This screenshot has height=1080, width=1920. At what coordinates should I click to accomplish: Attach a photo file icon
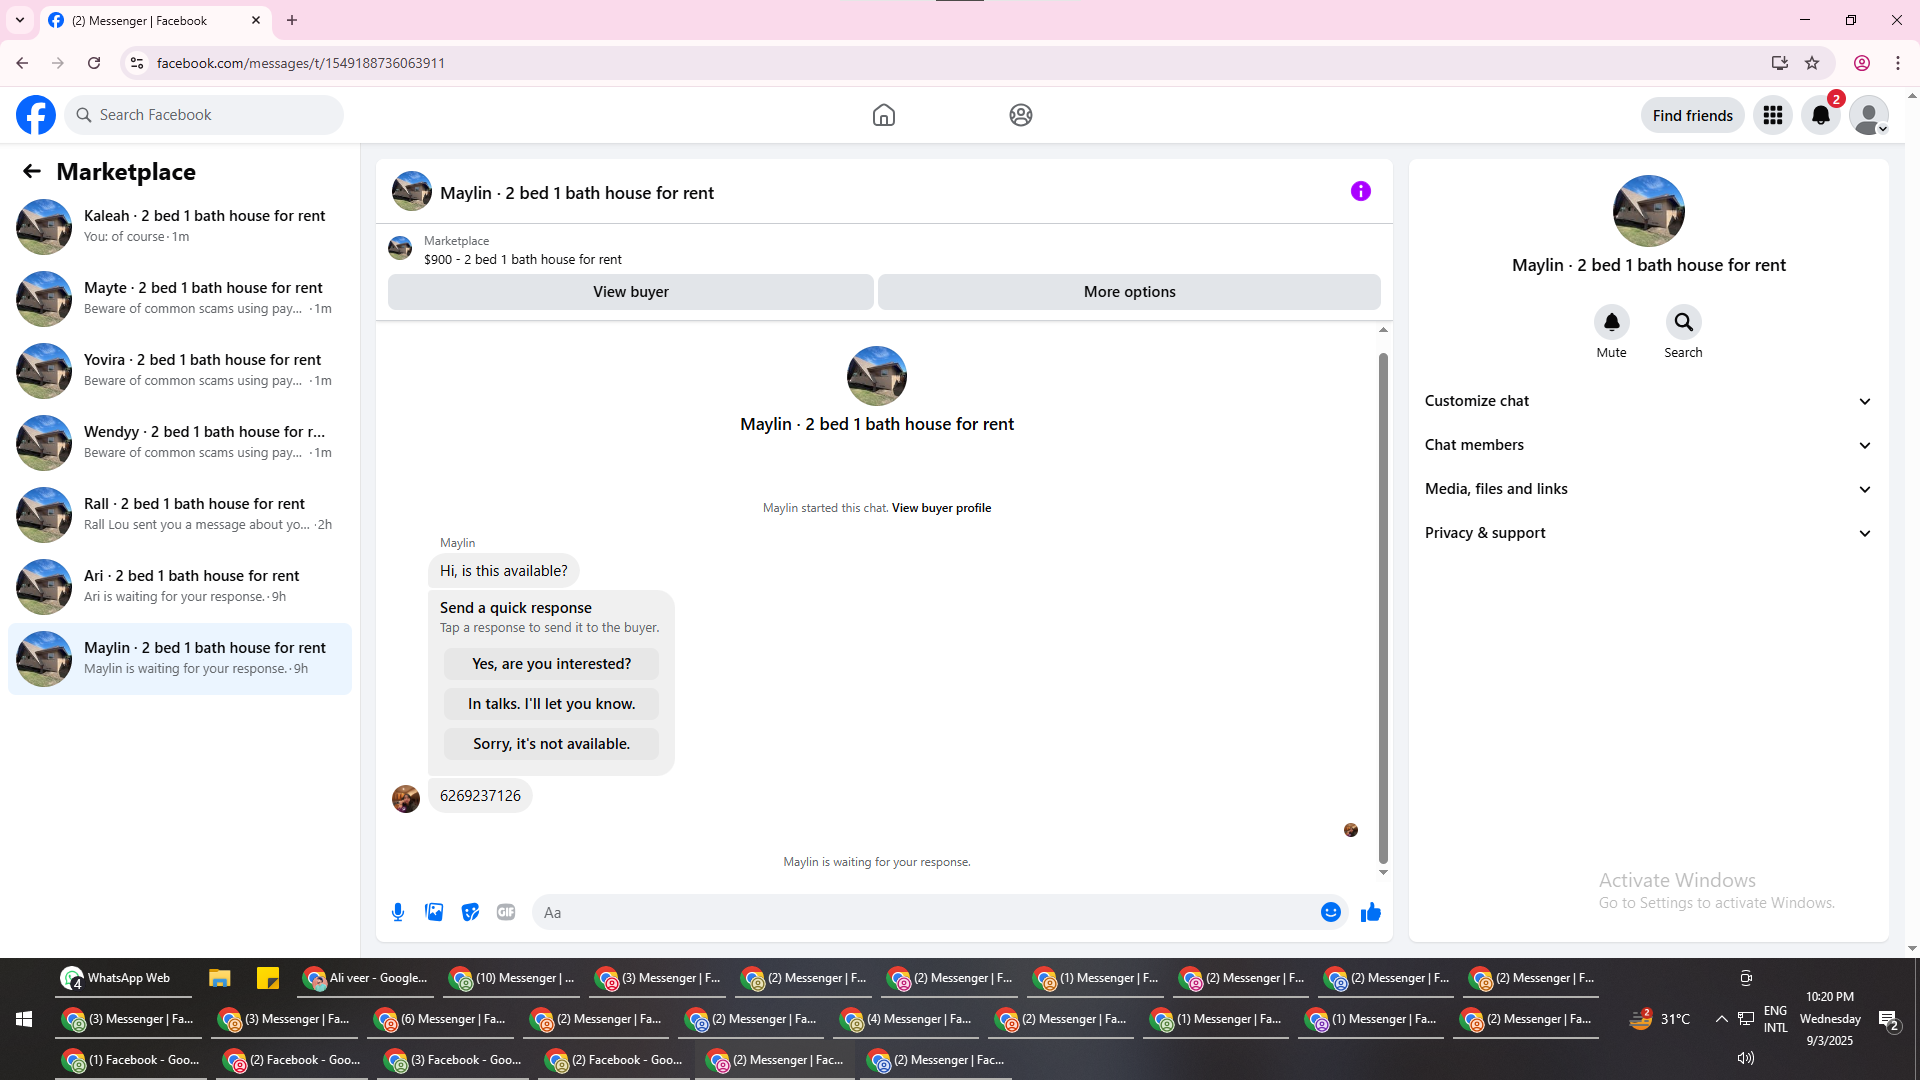tap(434, 912)
